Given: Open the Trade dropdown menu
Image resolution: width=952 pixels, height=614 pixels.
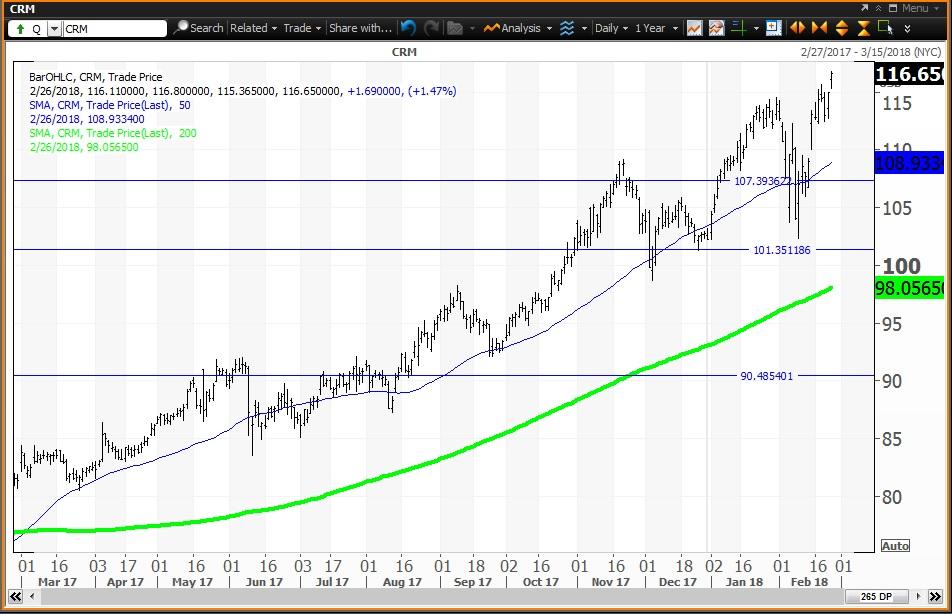Looking at the screenshot, I should tap(302, 28).
